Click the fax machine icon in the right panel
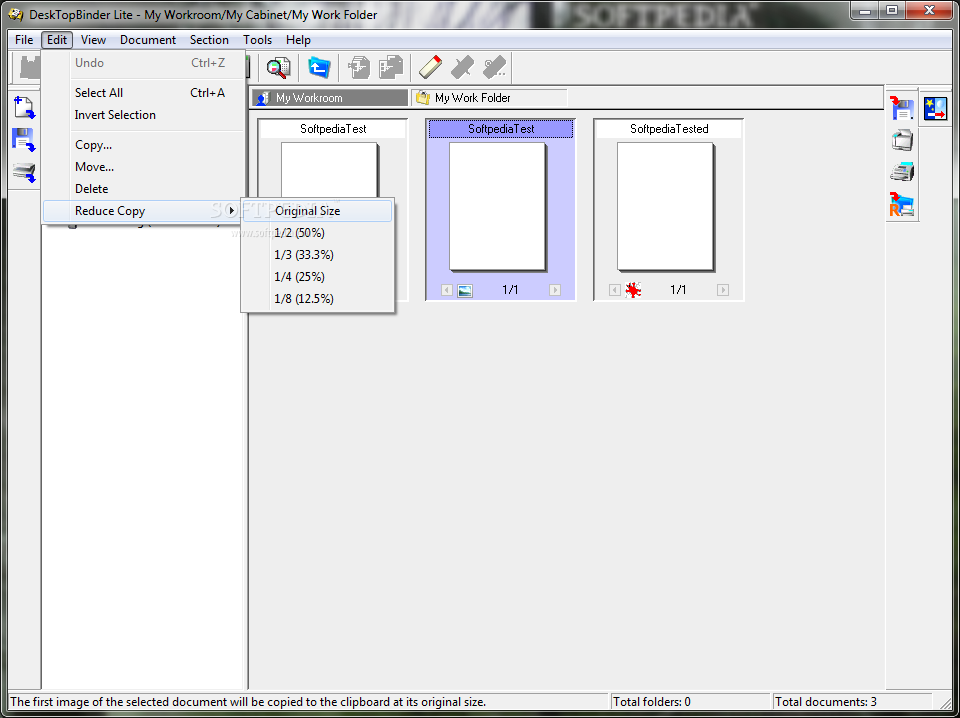Screen dimensions: 960x718 click(x=902, y=172)
